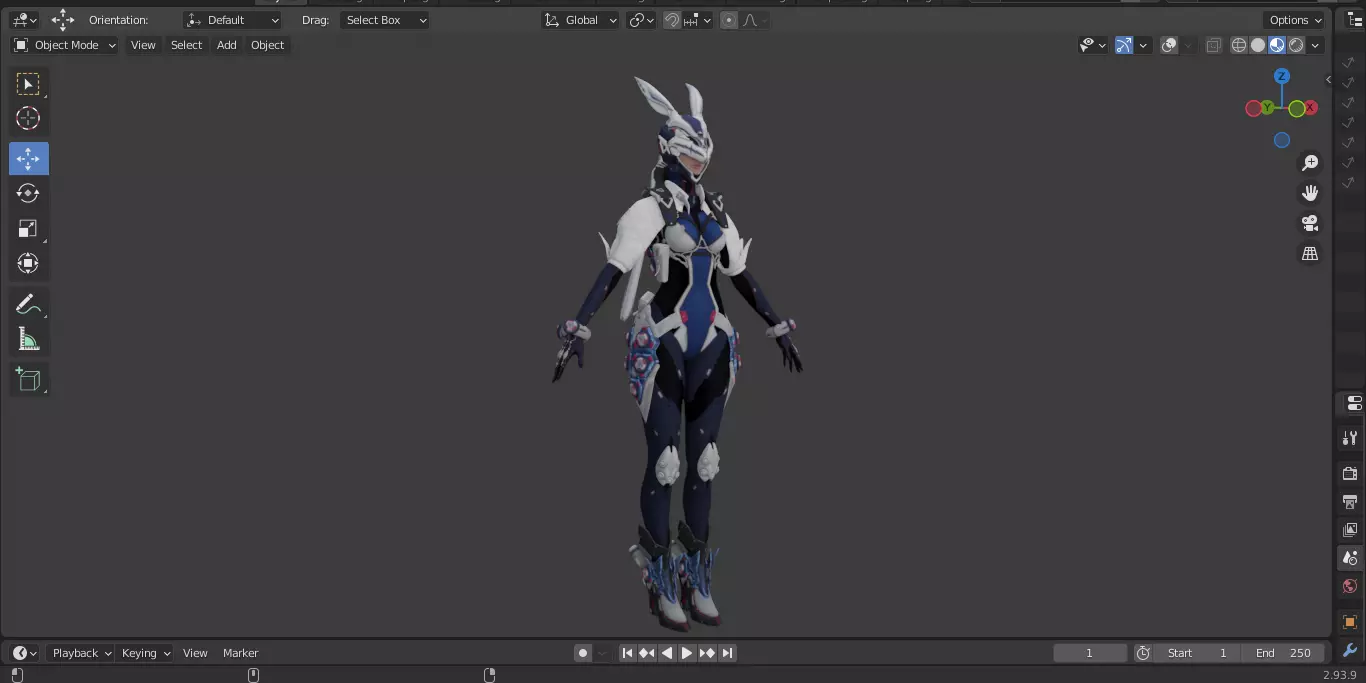Viewport: 1366px width, 683px height.
Task: Click the pan view hand icon
Action: click(x=1310, y=193)
